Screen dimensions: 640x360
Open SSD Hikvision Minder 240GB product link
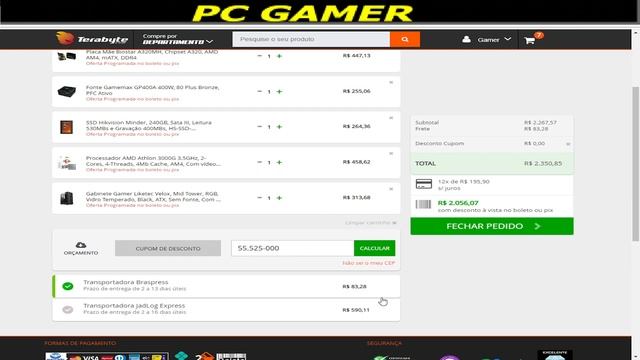149,125
